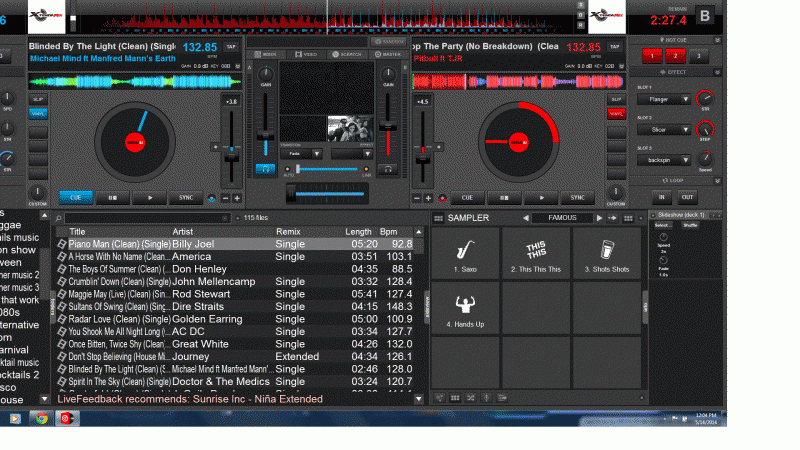Open the media player taskbar icon
800x450 pixels.
point(15,418)
